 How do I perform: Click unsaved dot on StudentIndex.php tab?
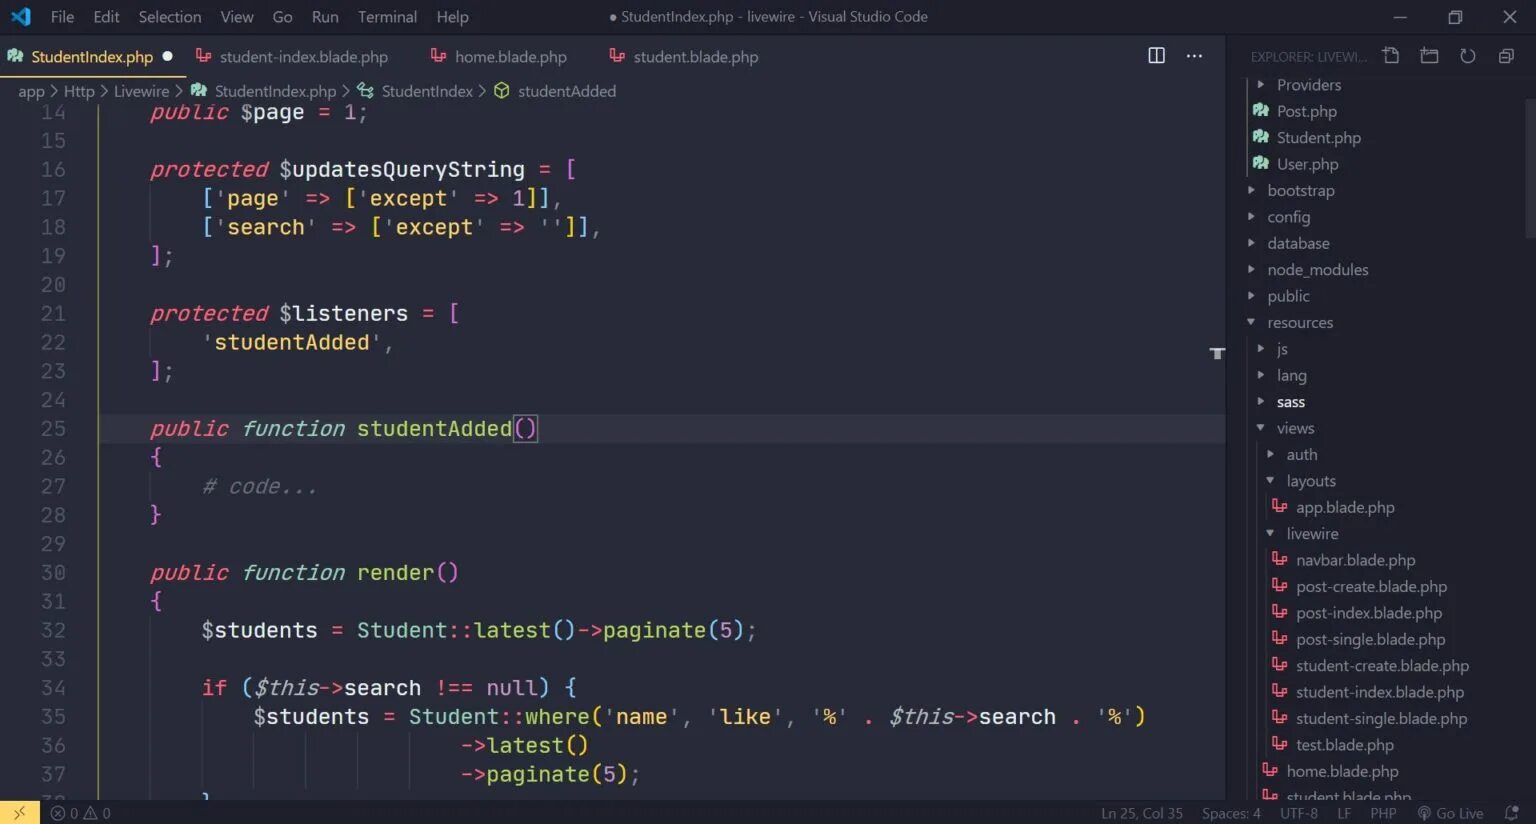pyautogui.click(x=168, y=56)
